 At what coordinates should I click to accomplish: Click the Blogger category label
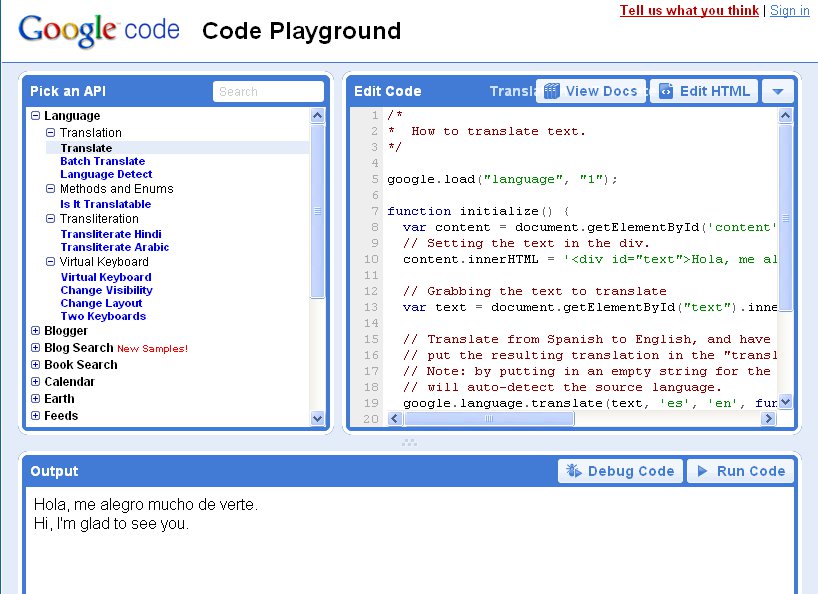click(66, 331)
